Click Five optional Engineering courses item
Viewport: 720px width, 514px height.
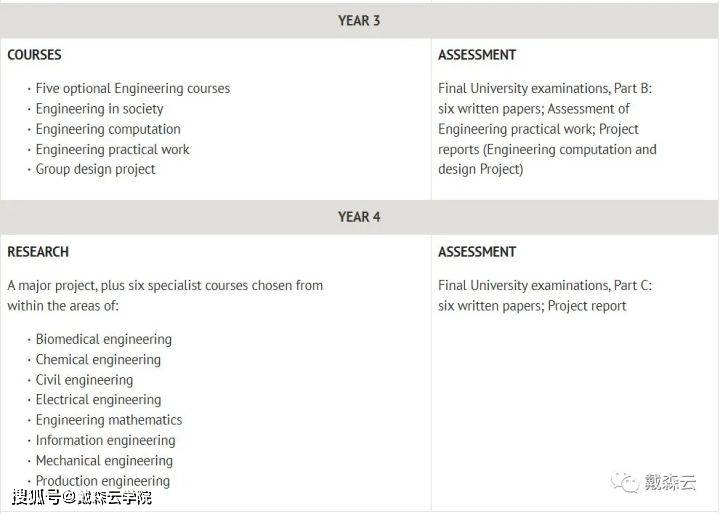pyautogui.click(x=132, y=89)
